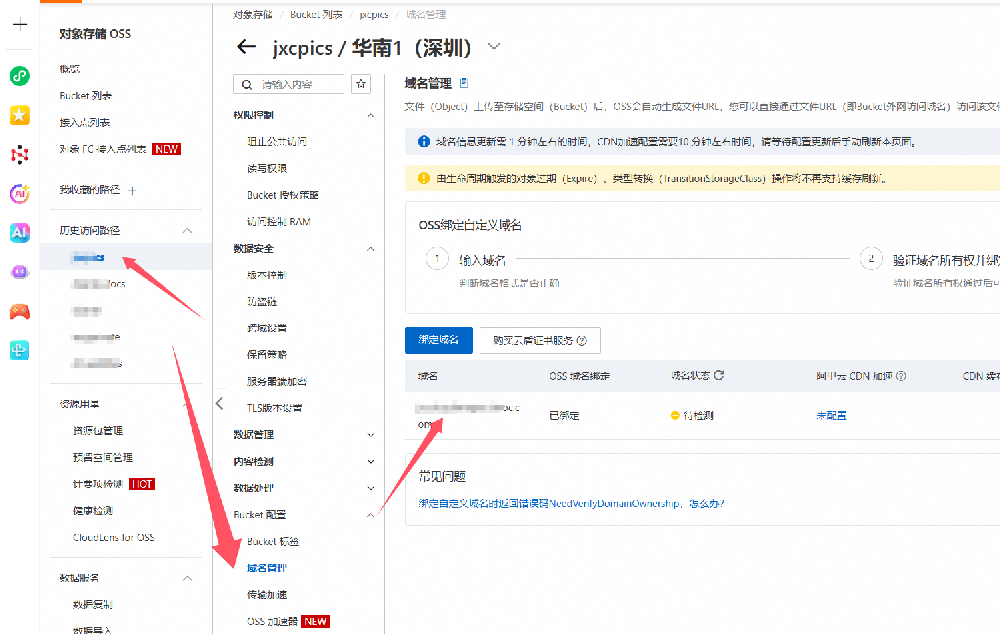
Task: Collapse the 历史访问路径 section
Action: tap(188, 230)
